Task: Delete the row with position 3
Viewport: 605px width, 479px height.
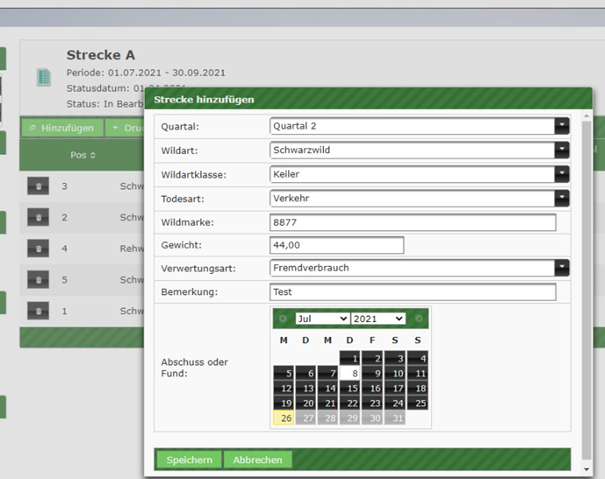Action: pos(37,186)
